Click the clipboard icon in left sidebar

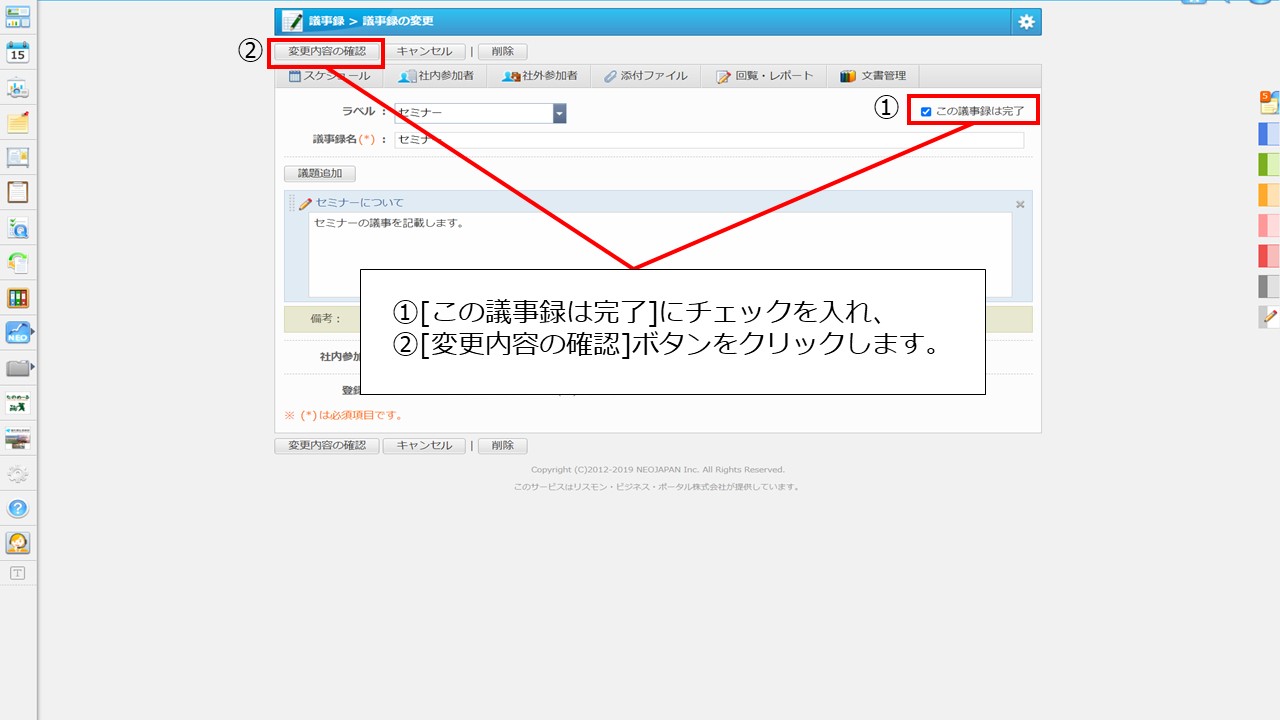pos(18,192)
